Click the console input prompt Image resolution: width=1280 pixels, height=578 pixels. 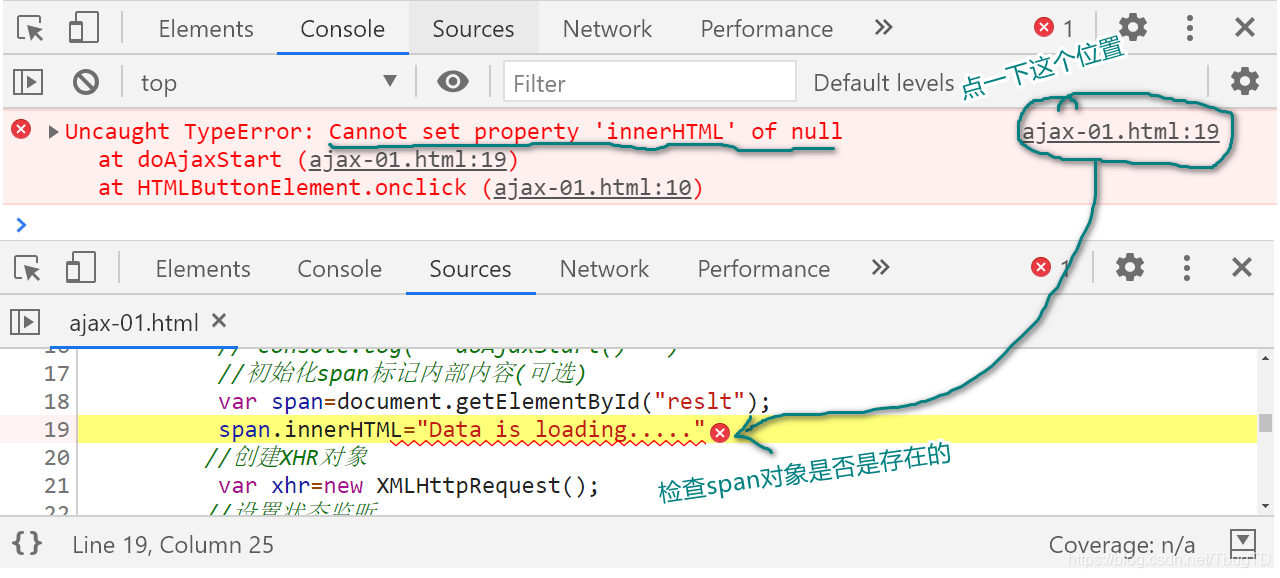[x=640, y=223]
